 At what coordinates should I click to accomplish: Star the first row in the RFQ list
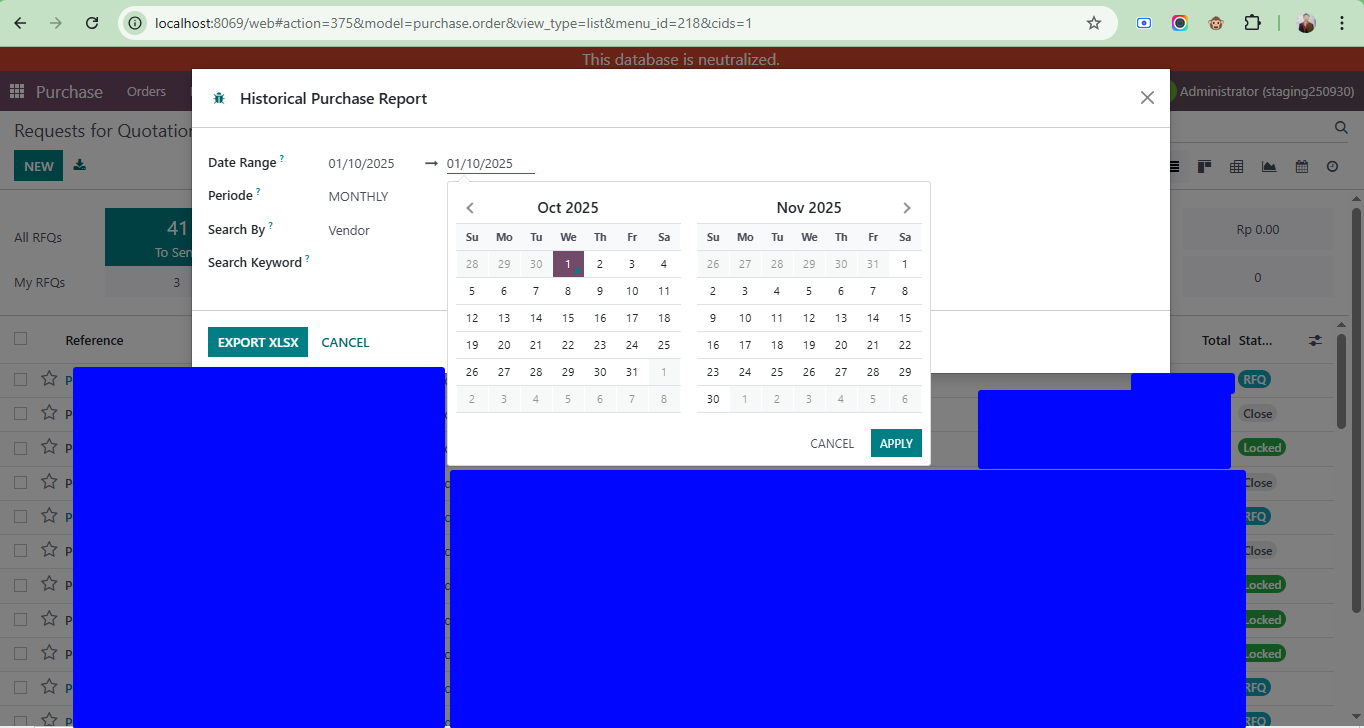[48, 379]
